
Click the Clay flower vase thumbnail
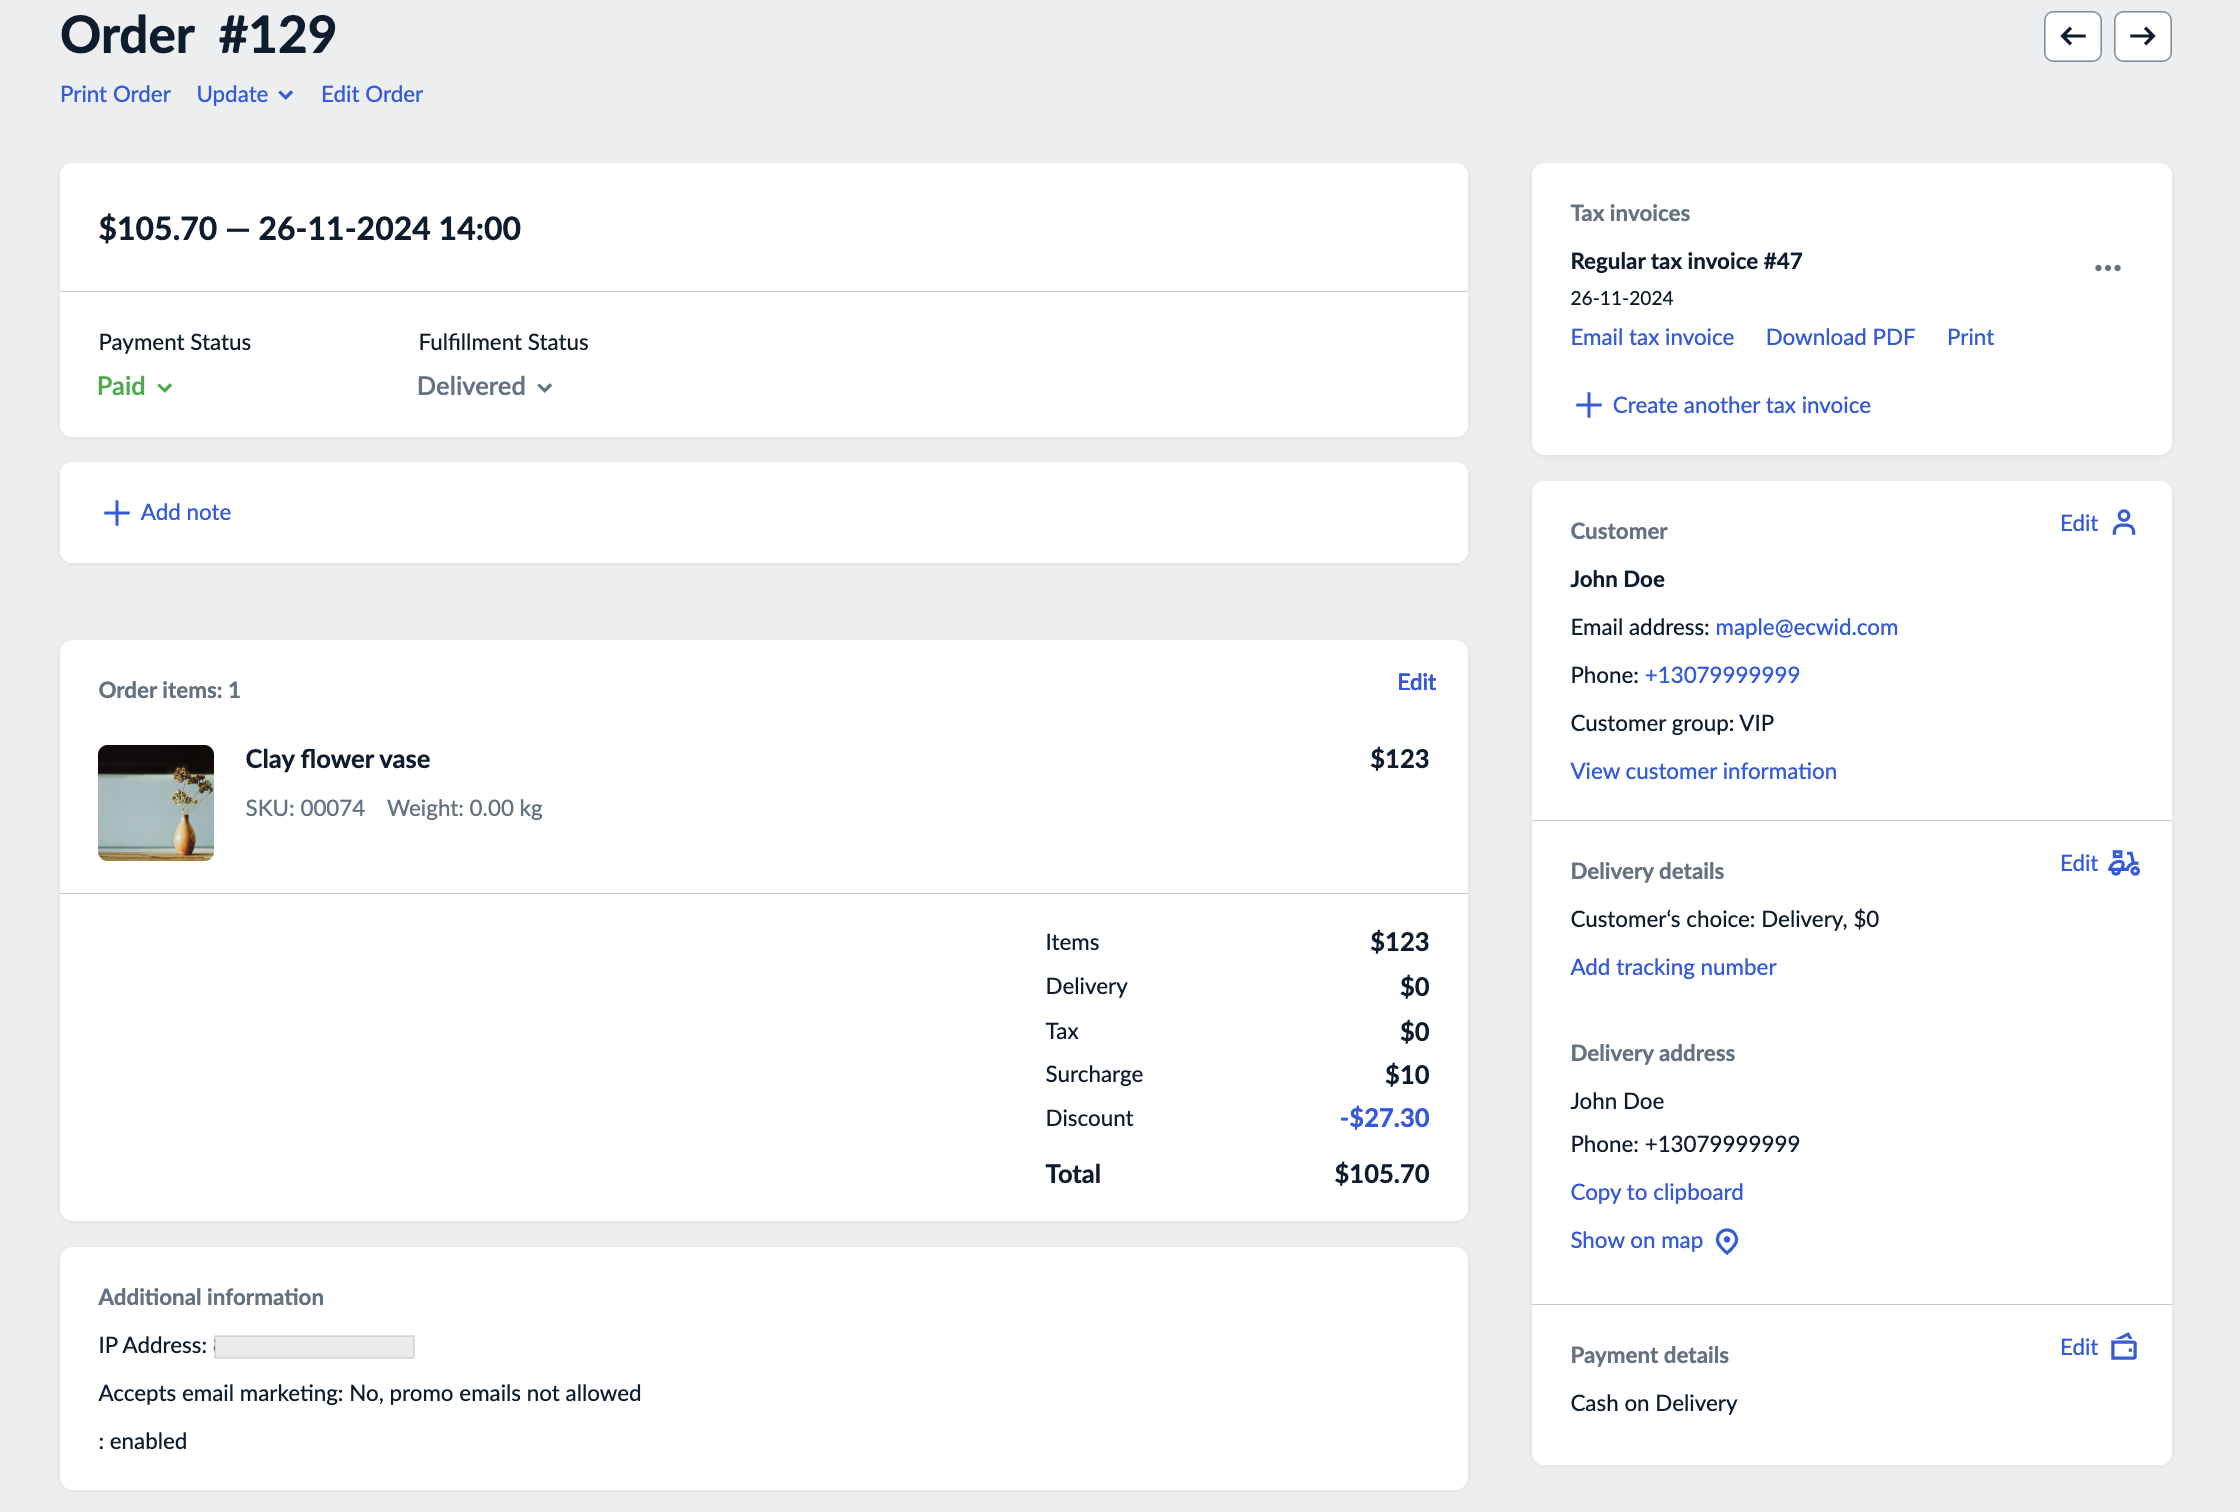(x=156, y=803)
